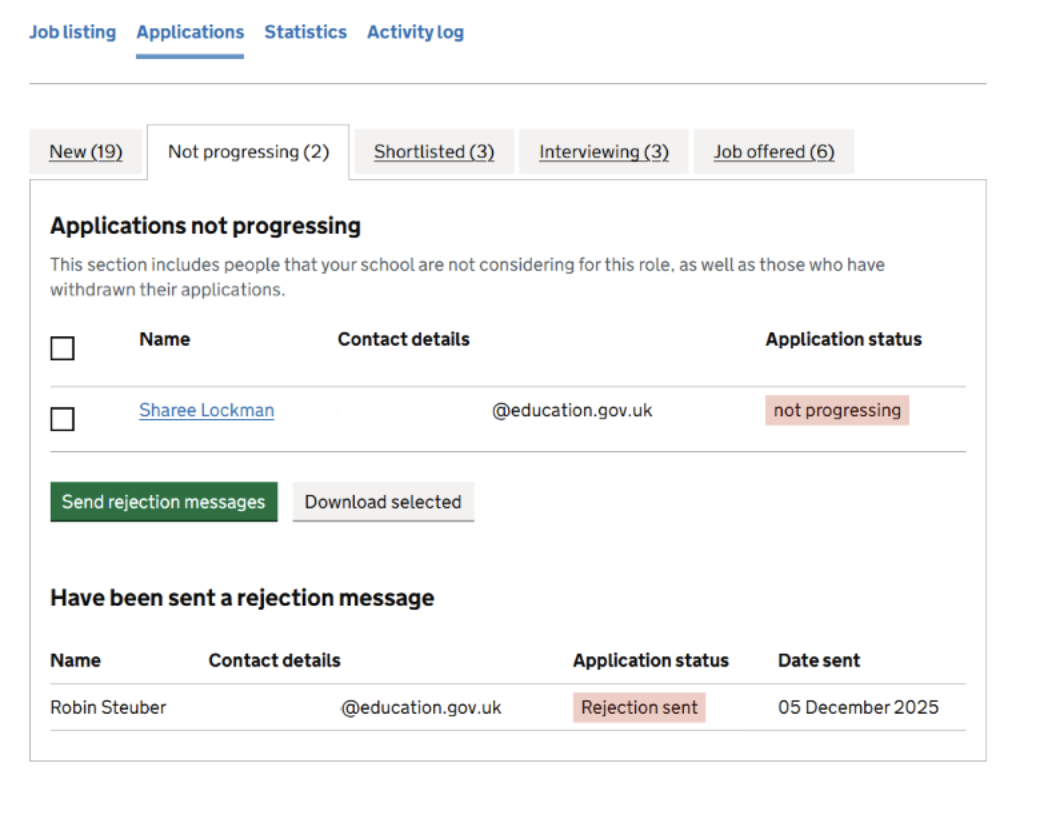This screenshot has width=1038, height=826.
Task: Go to the Statistics tab
Action: point(305,32)
